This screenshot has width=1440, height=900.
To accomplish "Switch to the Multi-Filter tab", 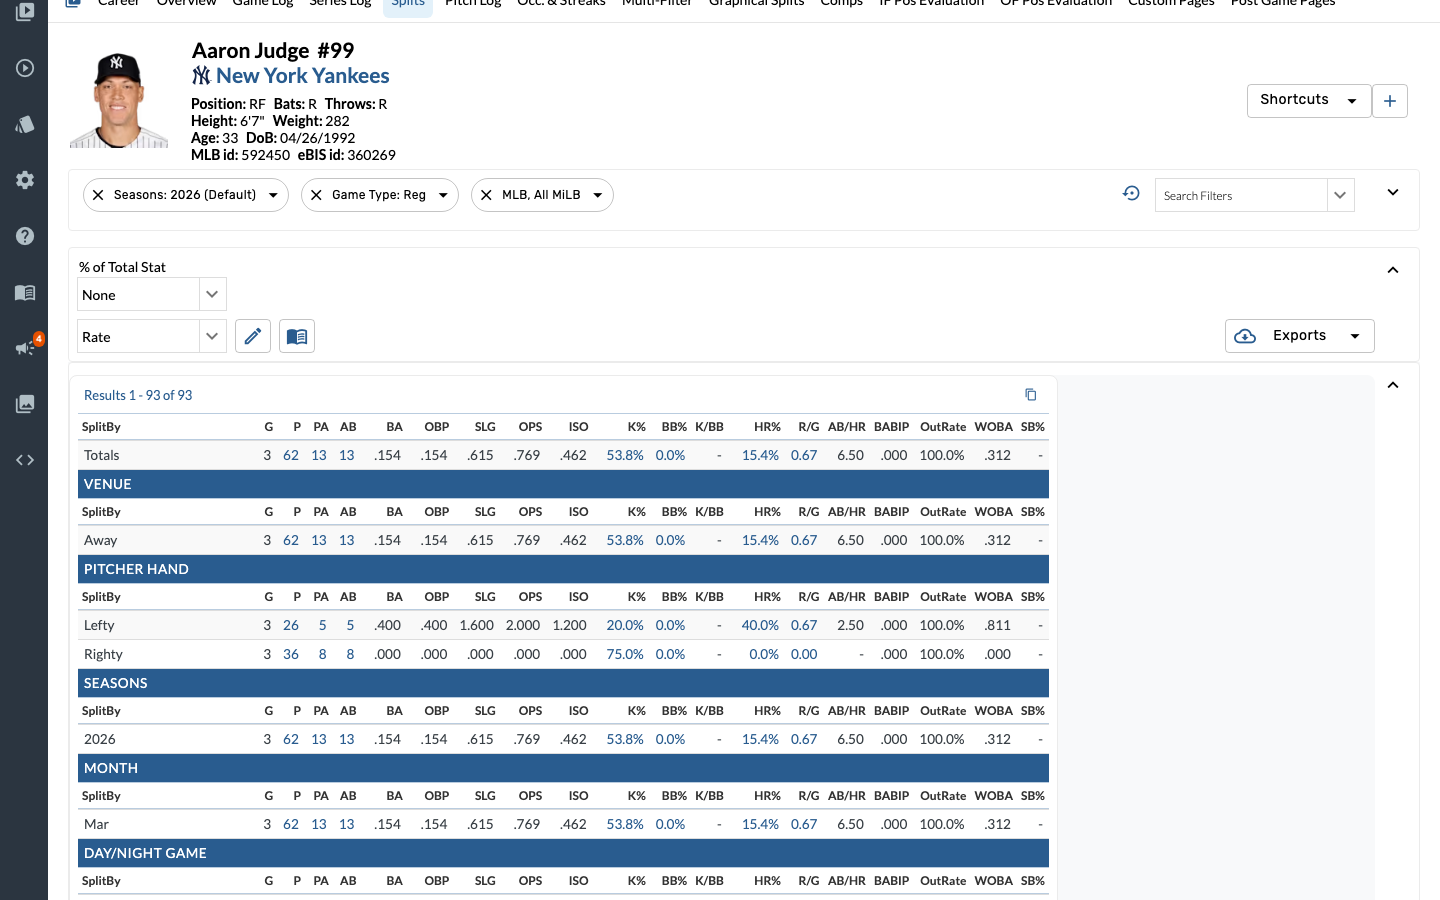I will pos(657,3).
